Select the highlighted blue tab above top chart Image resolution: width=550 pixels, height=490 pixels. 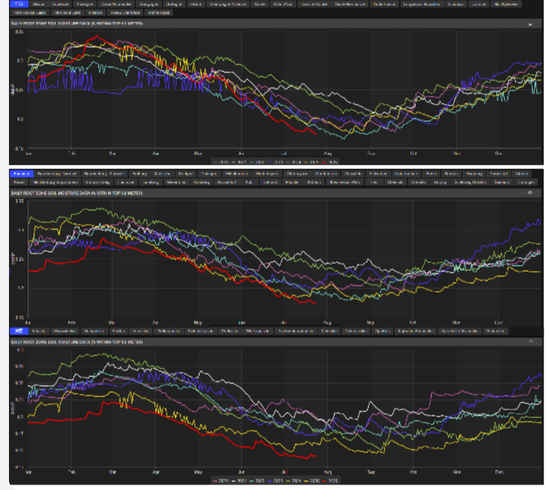(x=19, y=4)
